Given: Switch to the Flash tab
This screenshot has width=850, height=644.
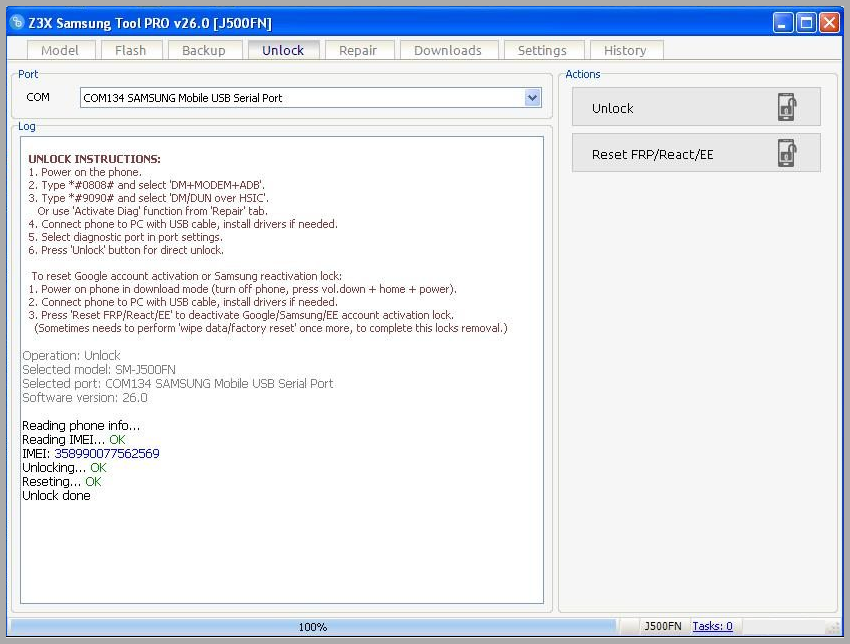Looking at the screenshot, I should point(131,50).
